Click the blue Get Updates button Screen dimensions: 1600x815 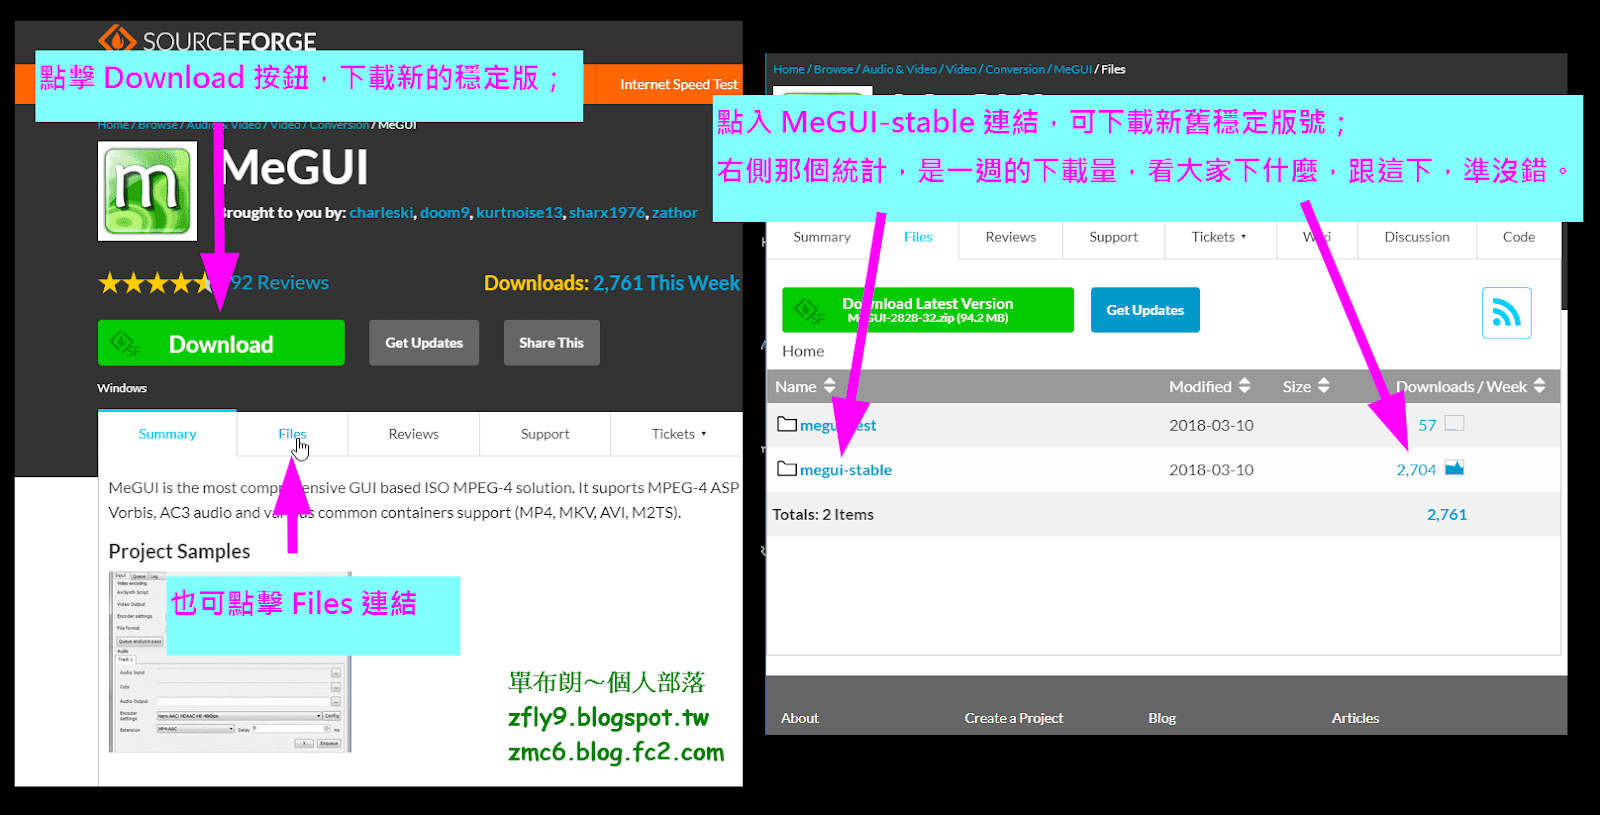(x=1145, y=310)
